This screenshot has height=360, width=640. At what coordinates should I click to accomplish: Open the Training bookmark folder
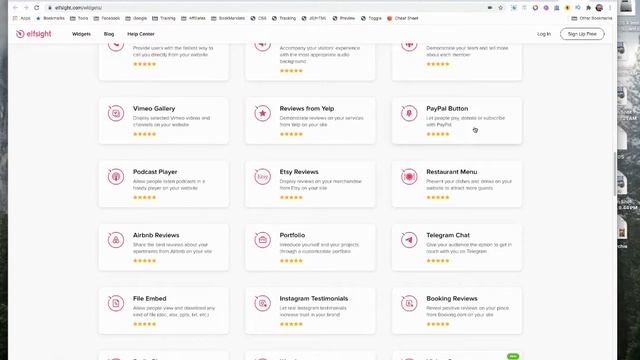pyautogui.click(x=164, y=18)
